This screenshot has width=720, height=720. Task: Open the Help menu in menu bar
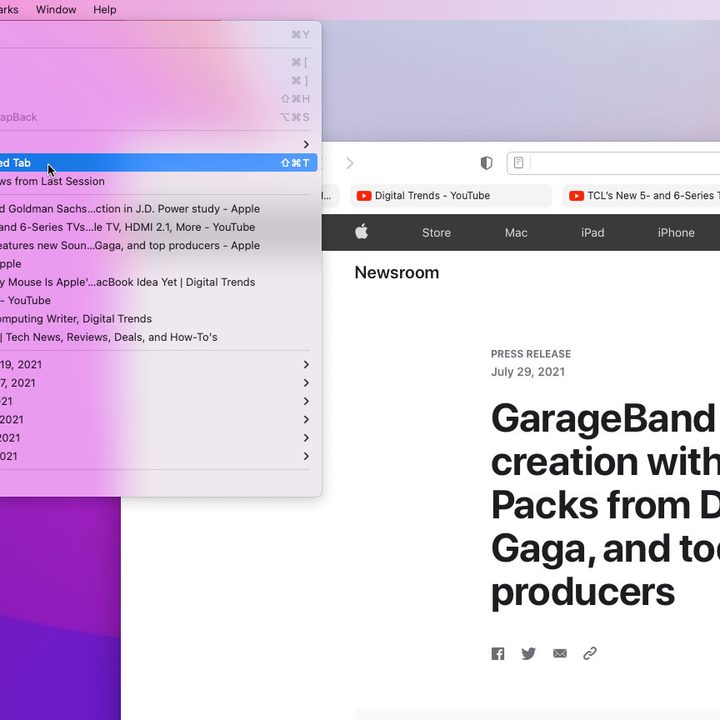tap(105, 10)
